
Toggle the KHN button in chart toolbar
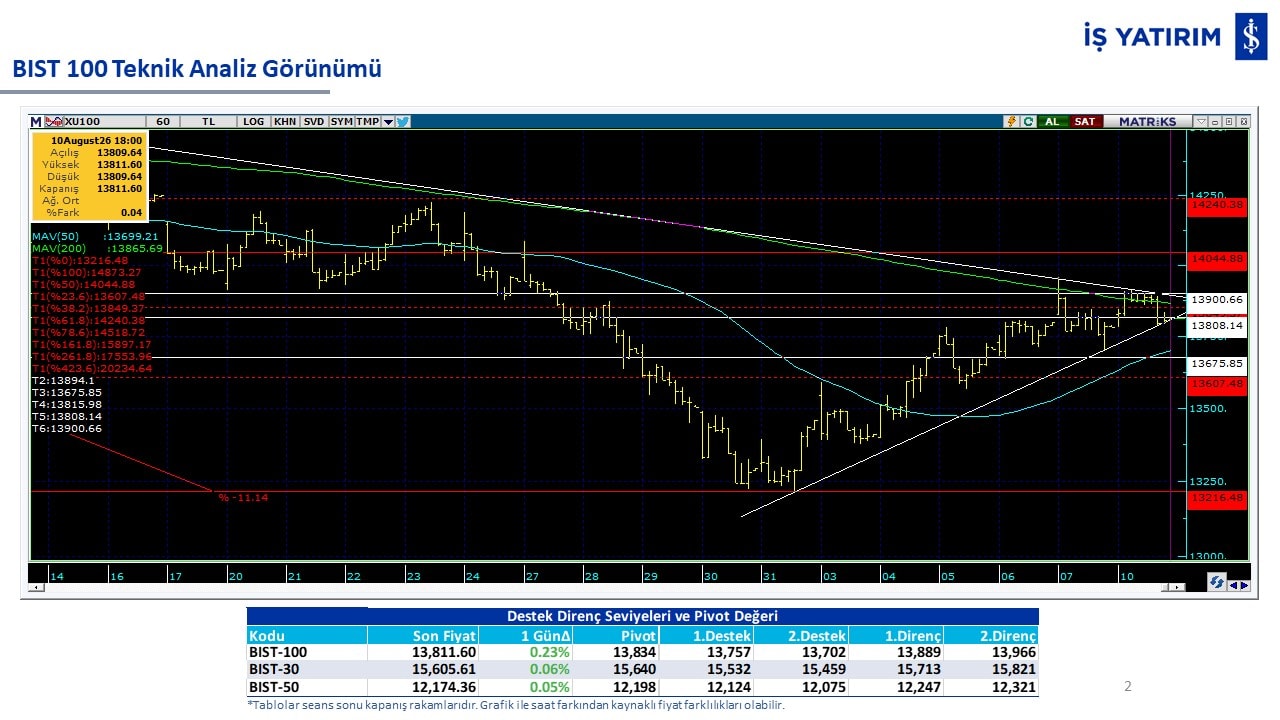[285, 121]
